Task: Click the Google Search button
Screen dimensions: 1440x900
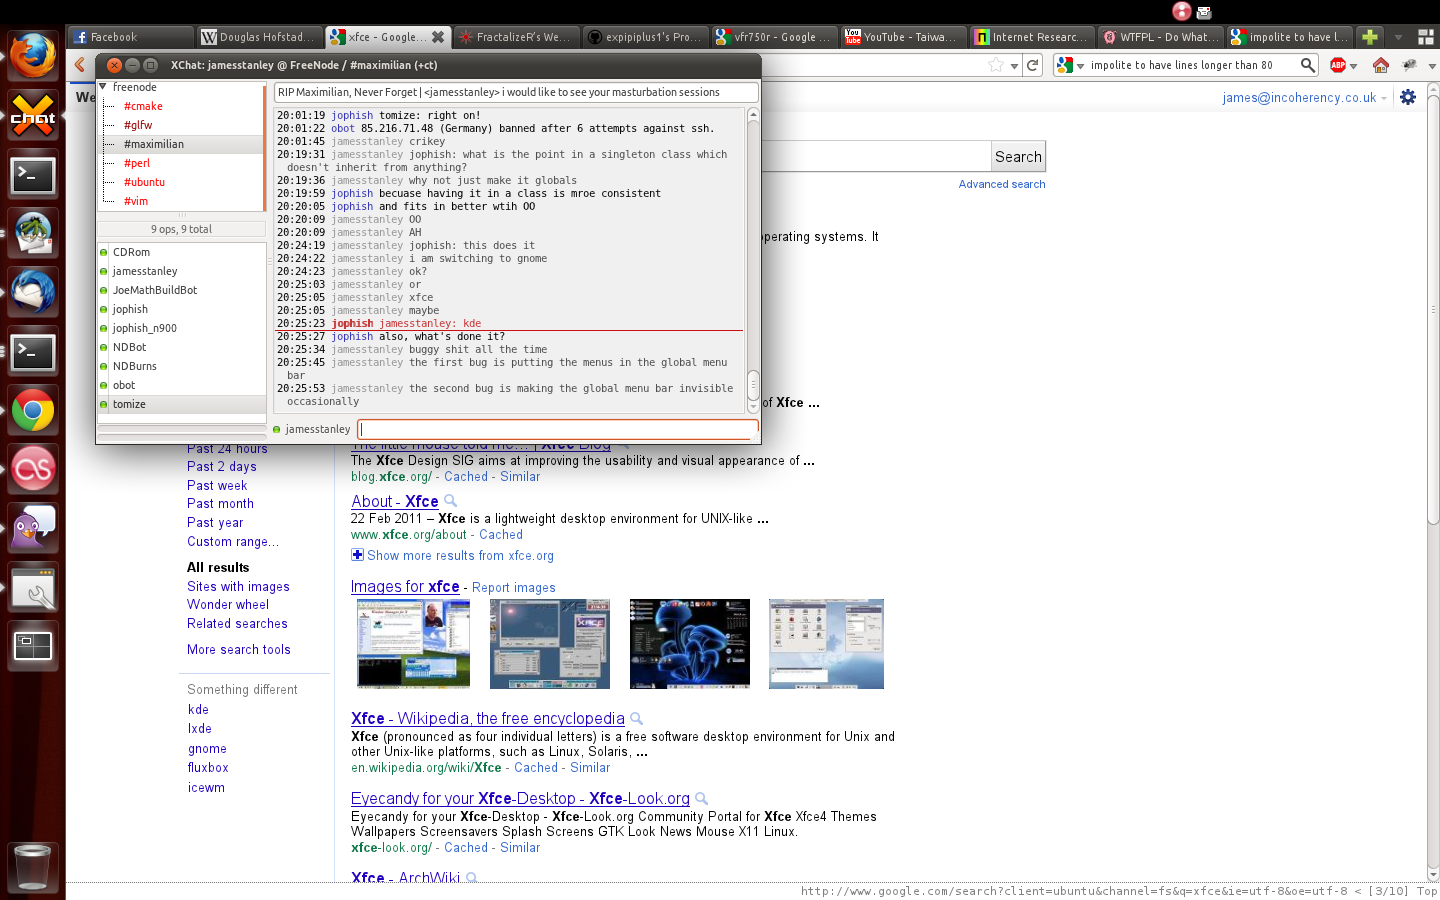Action: pyautogui.click(x=1018, y=157)
